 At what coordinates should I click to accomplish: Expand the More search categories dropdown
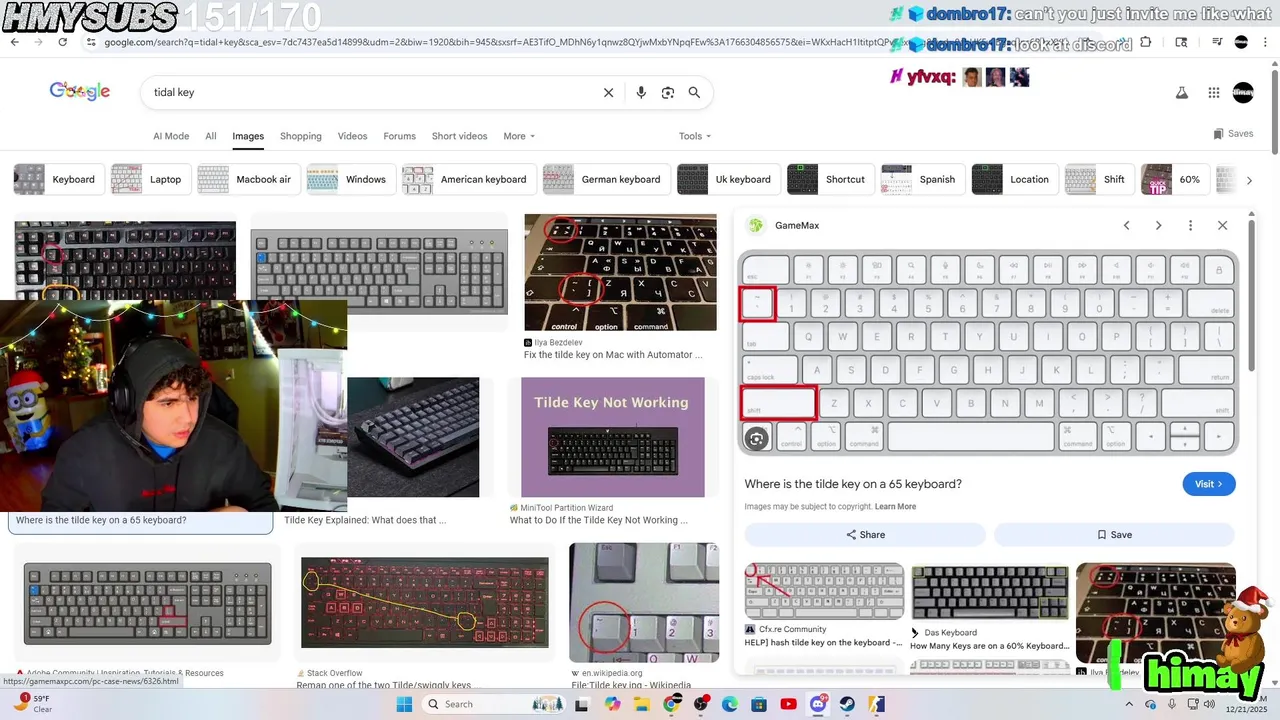click(x=519, y=136)
